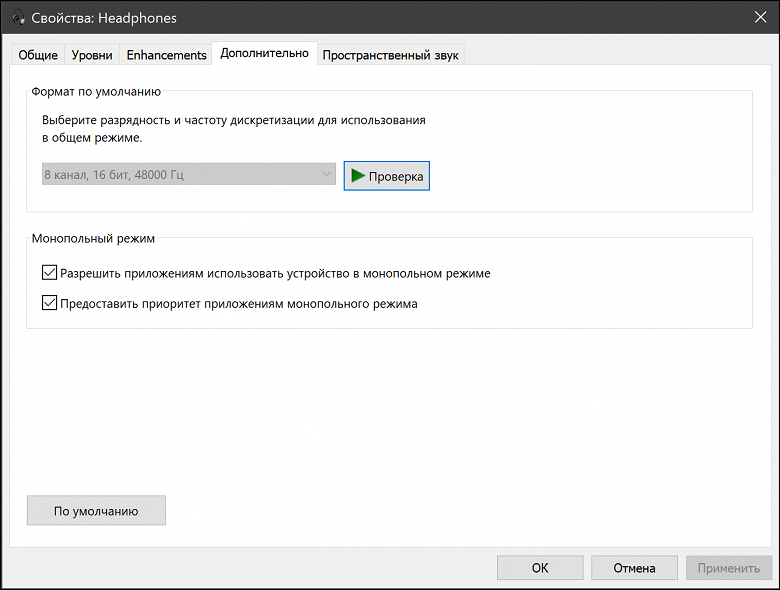The image size is (780, 590).
Task: Open the Уровни tab
Action: [92, 55]
